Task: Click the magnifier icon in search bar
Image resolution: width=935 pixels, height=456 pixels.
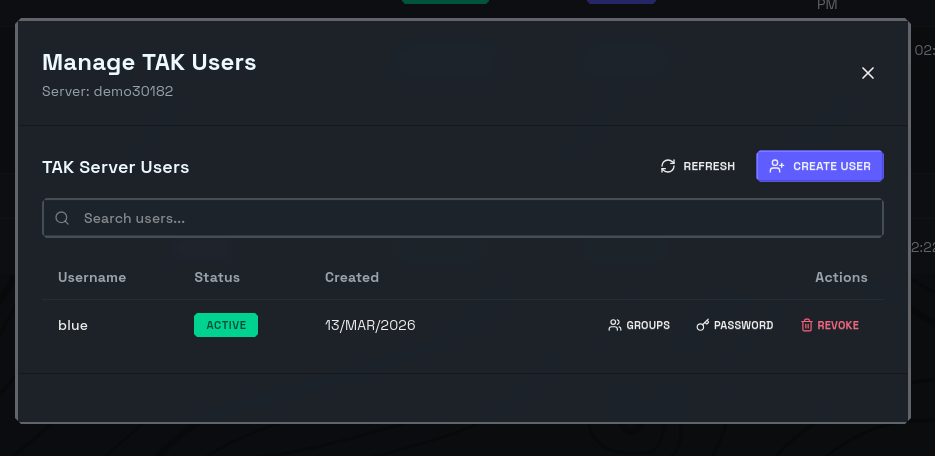Action: pyautogui.click(x=62, y=218)
